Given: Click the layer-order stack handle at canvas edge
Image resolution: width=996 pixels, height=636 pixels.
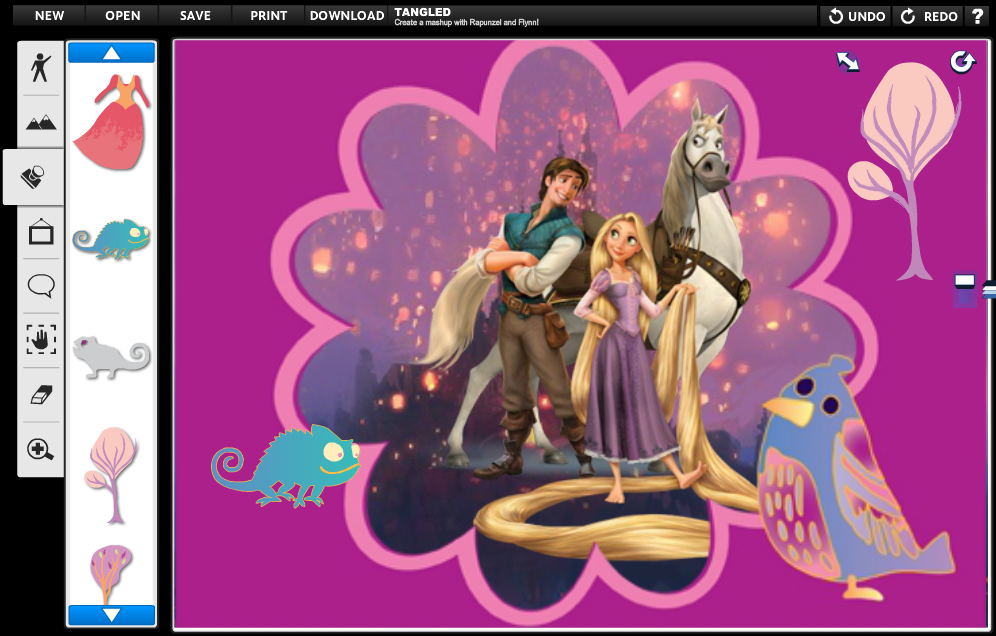Looking at the screenshot, I should [x=989, y=290].
